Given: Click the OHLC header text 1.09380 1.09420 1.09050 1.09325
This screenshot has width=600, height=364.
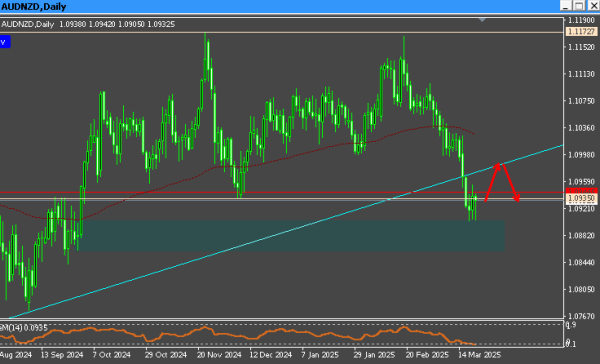Looking at the screenshot, I should [117, 24].
